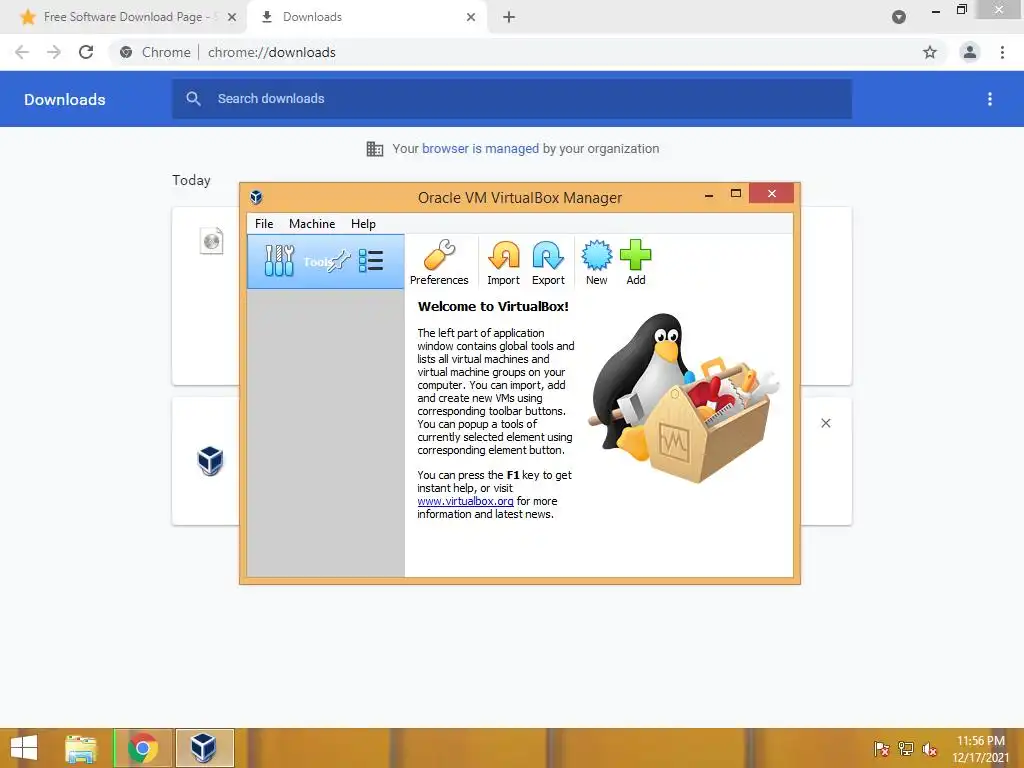Select the Tools item in VirtualBox sidebar
Viewport: 1024px width, 768px height.
(x=325, y=262)
